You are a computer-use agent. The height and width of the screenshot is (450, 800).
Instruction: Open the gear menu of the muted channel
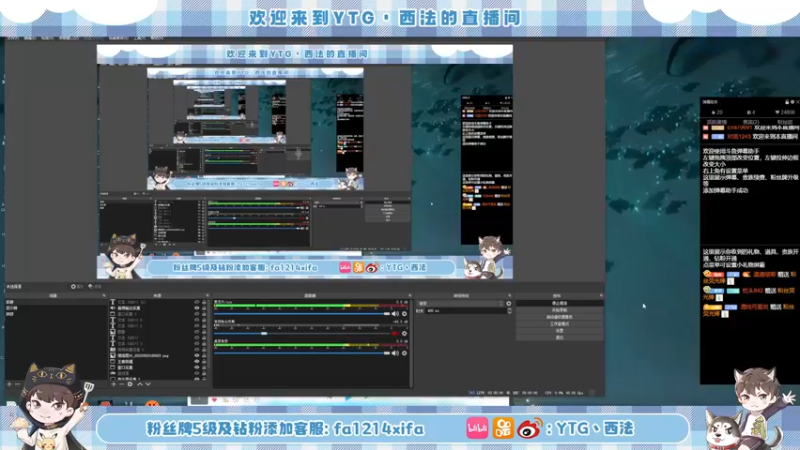point(405,334)
